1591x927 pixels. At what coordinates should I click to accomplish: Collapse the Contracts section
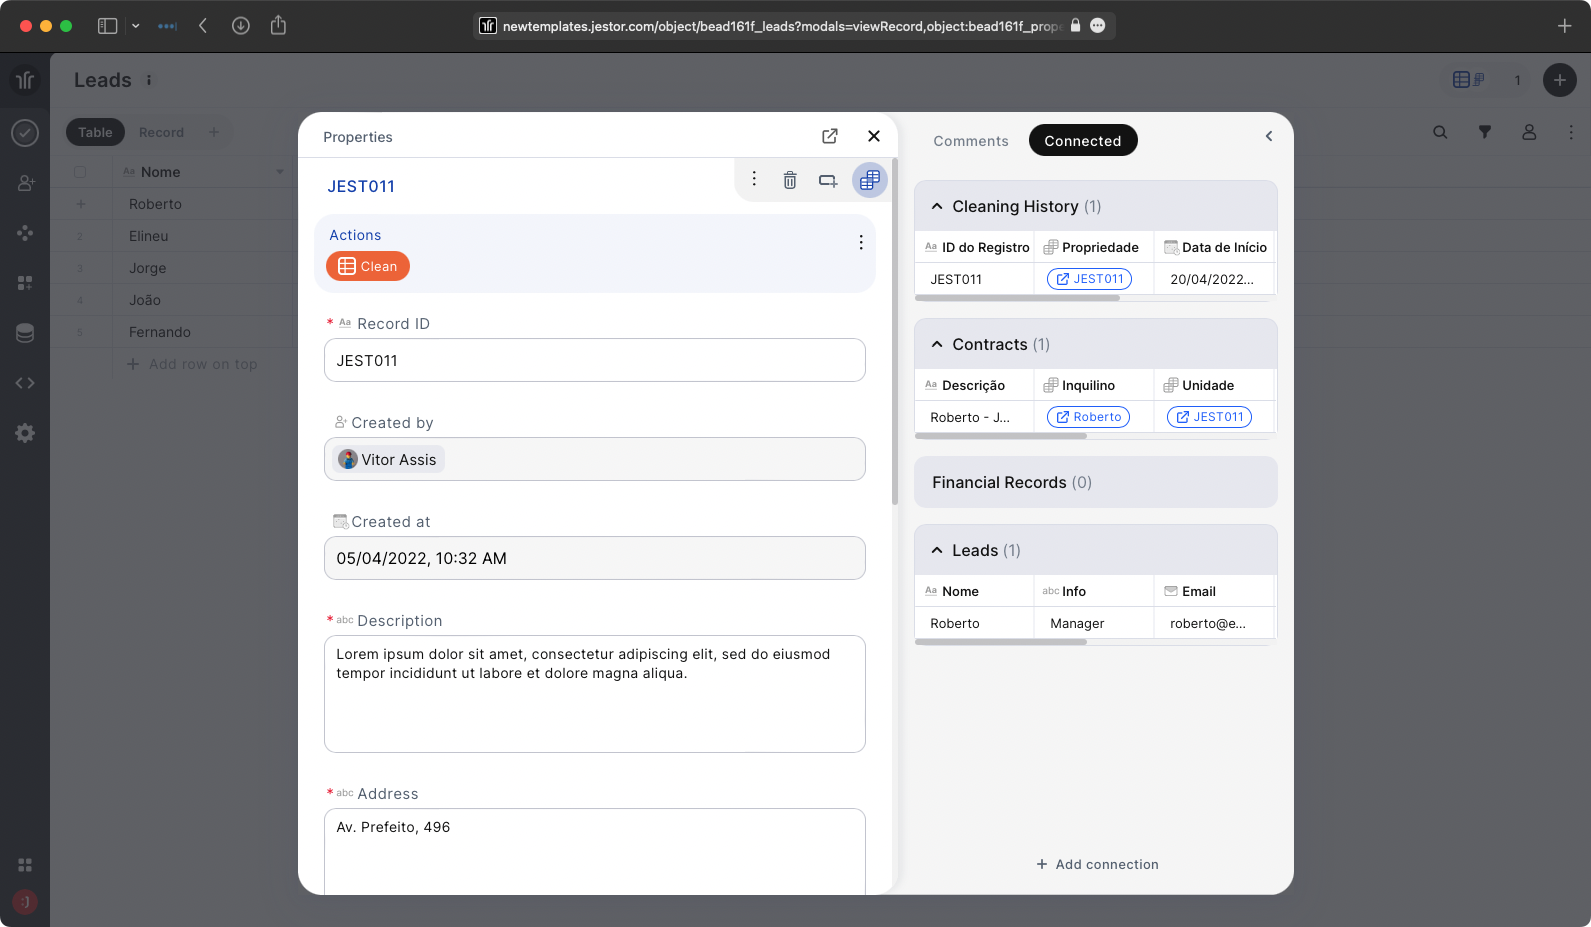(x=937, y=344)
